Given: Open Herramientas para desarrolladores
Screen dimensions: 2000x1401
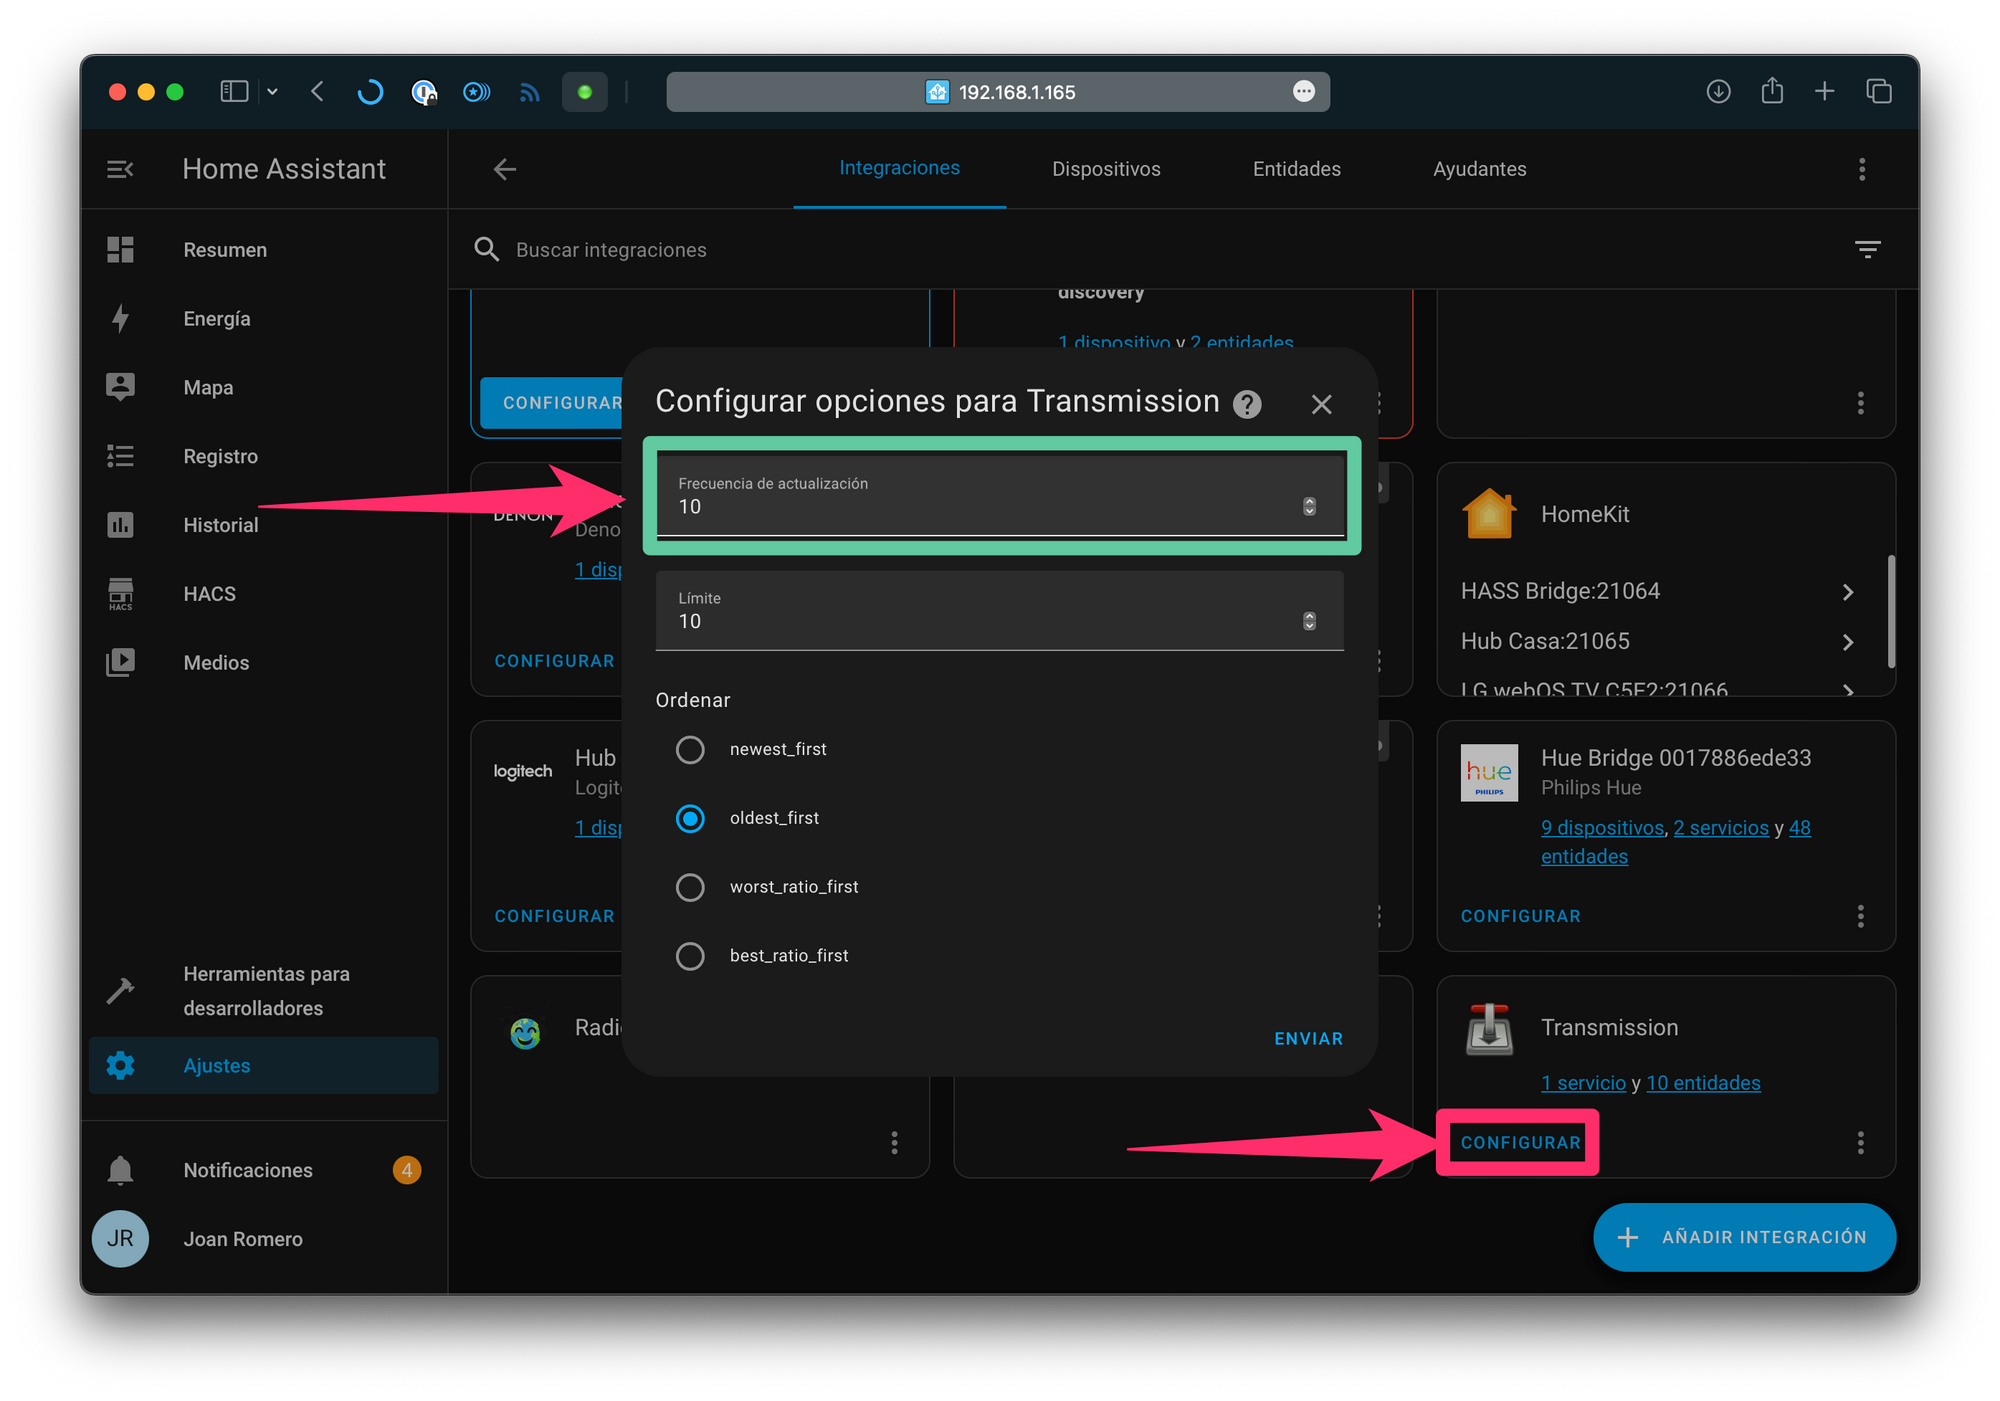Looking at the screenshot, I should pyautogui.click(x=265, y=991).
